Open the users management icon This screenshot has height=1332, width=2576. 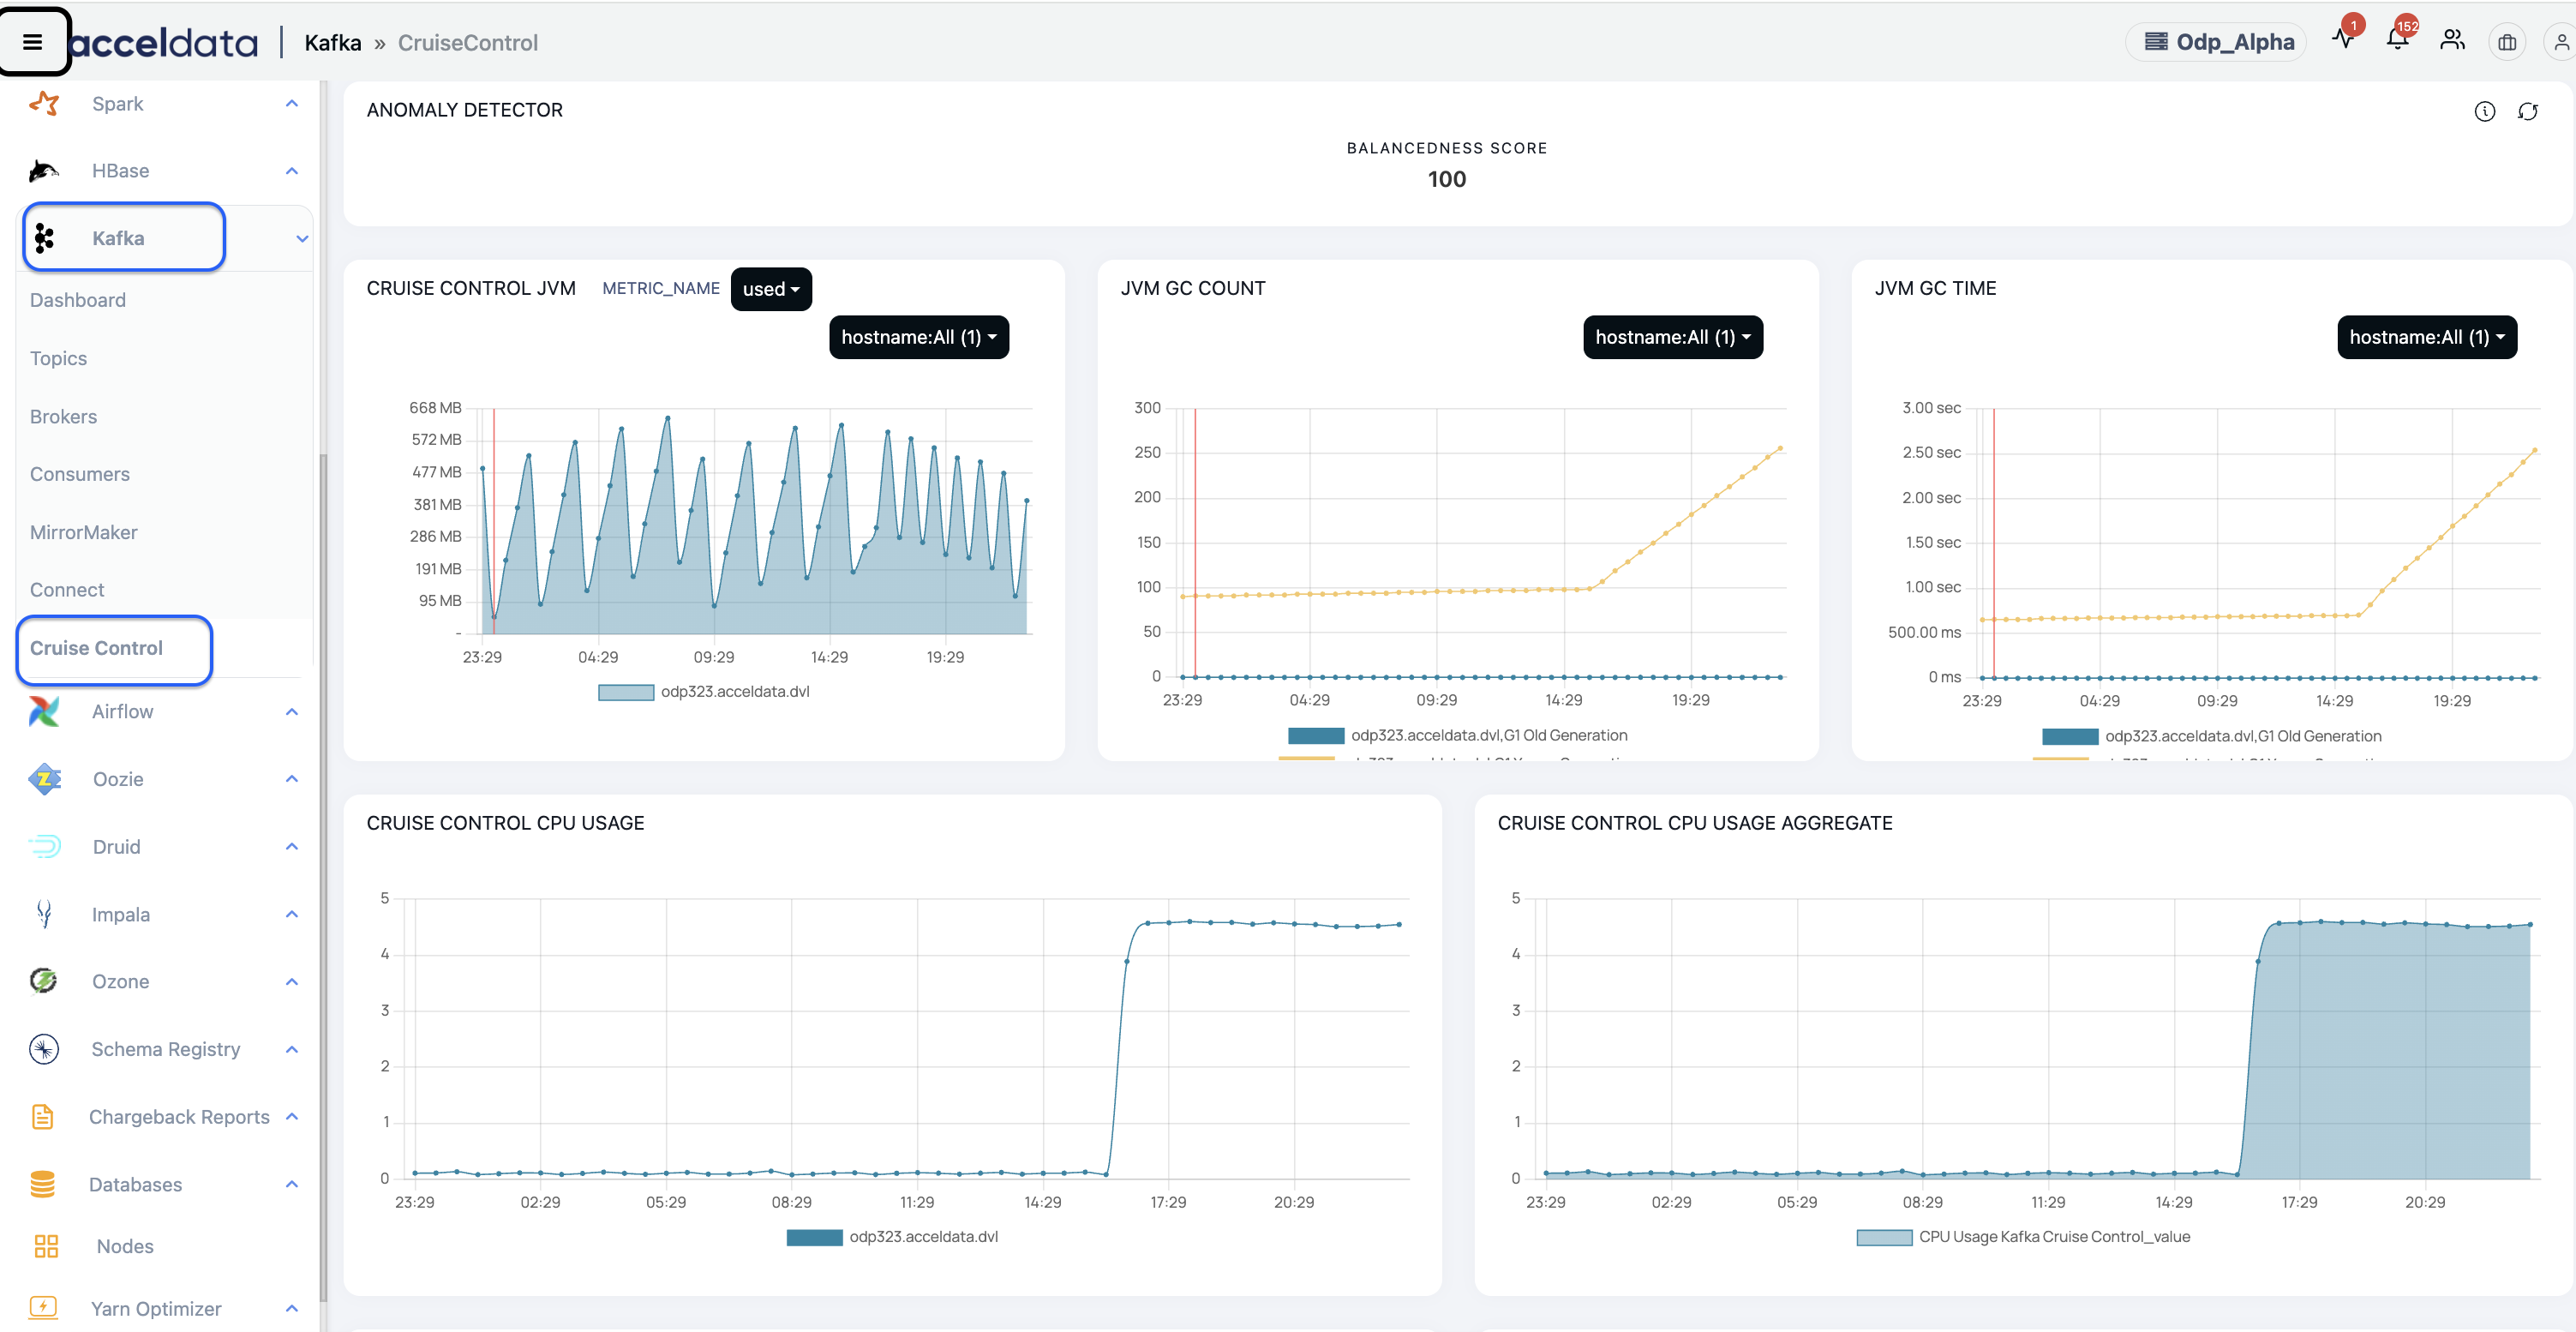pyautogui.click(x=2452, y=40)
